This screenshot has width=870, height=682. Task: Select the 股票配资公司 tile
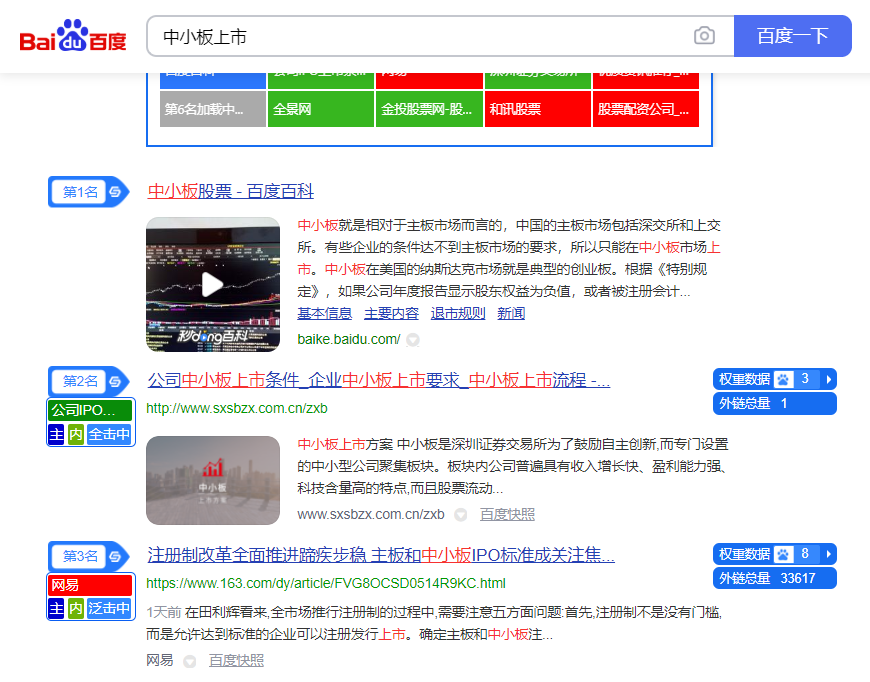click(646, 109)
